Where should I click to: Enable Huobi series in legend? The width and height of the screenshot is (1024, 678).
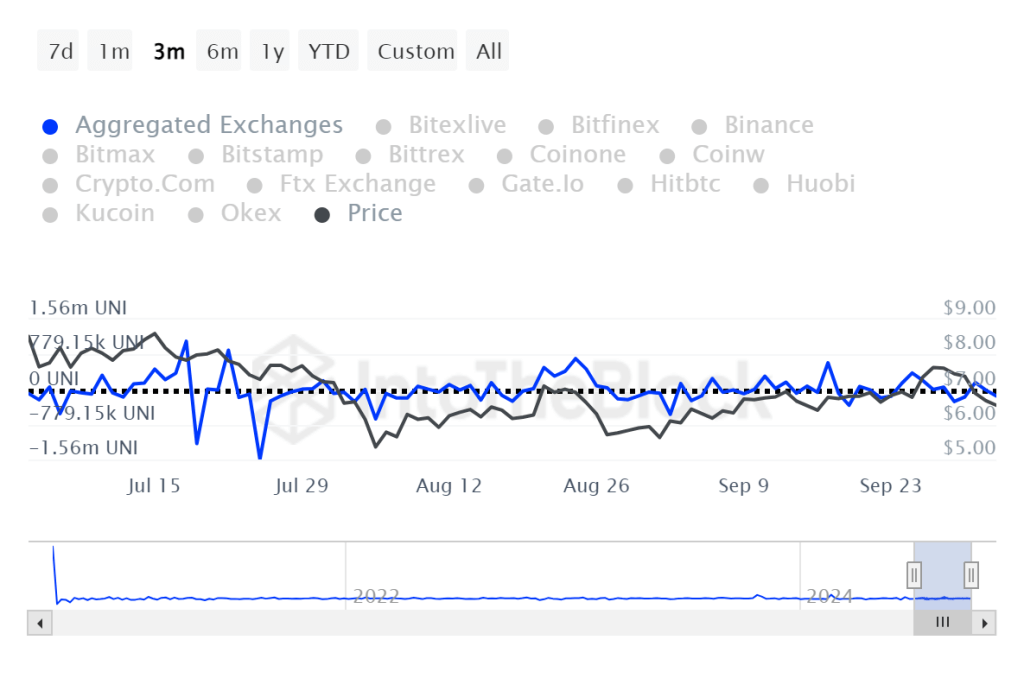click(x=805, y=184)
